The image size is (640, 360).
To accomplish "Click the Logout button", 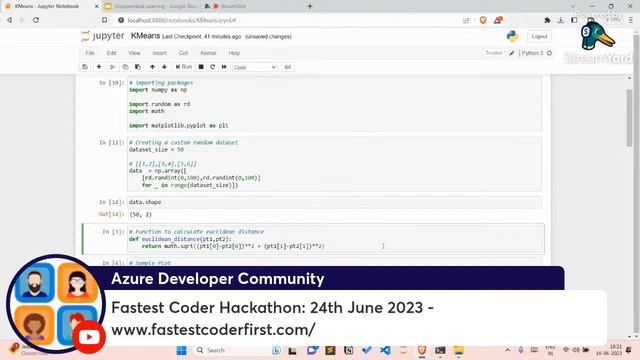I will click(539, 36).
